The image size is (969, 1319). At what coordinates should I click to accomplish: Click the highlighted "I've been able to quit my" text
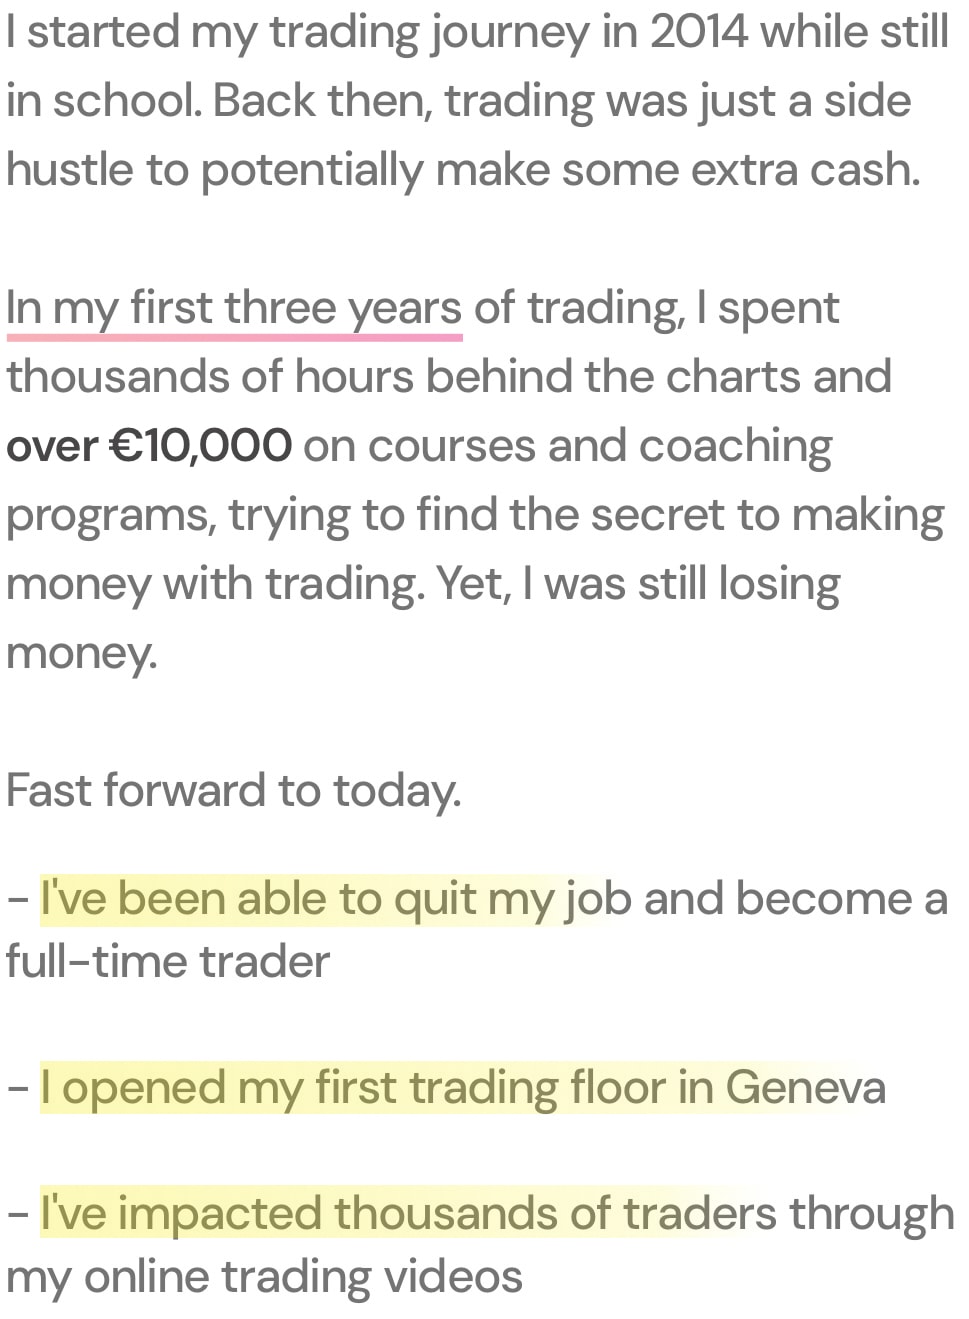(297, 900)
